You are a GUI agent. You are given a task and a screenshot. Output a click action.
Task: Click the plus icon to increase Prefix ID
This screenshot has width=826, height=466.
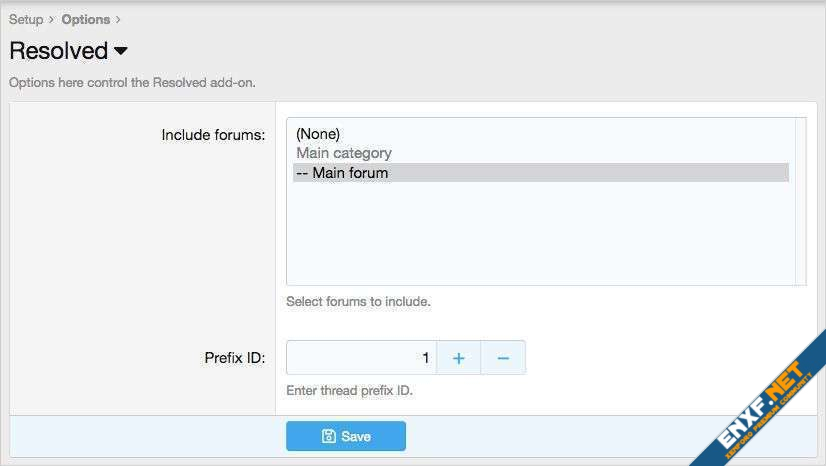pyautogui.click(x=459, y=358)
